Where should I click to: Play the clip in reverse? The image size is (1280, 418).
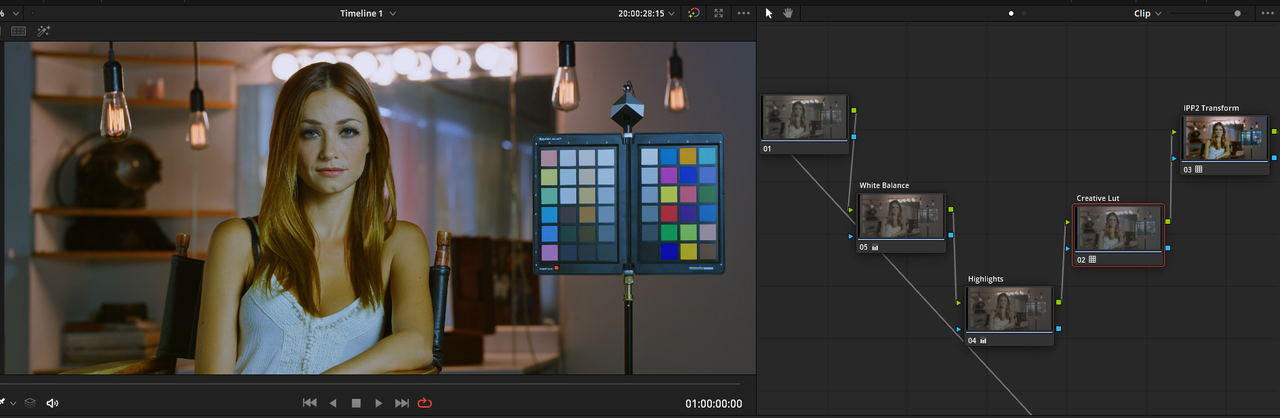tap(333, 403)
